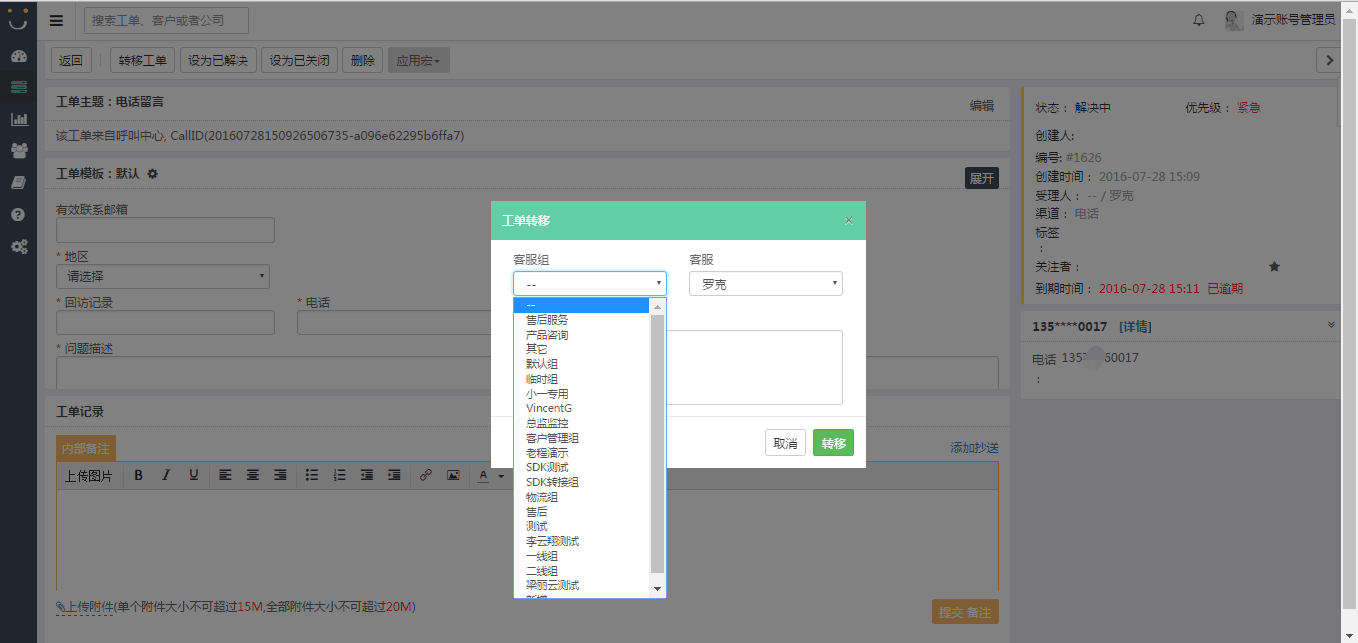Click the notification bell icon

point(1199,20)
